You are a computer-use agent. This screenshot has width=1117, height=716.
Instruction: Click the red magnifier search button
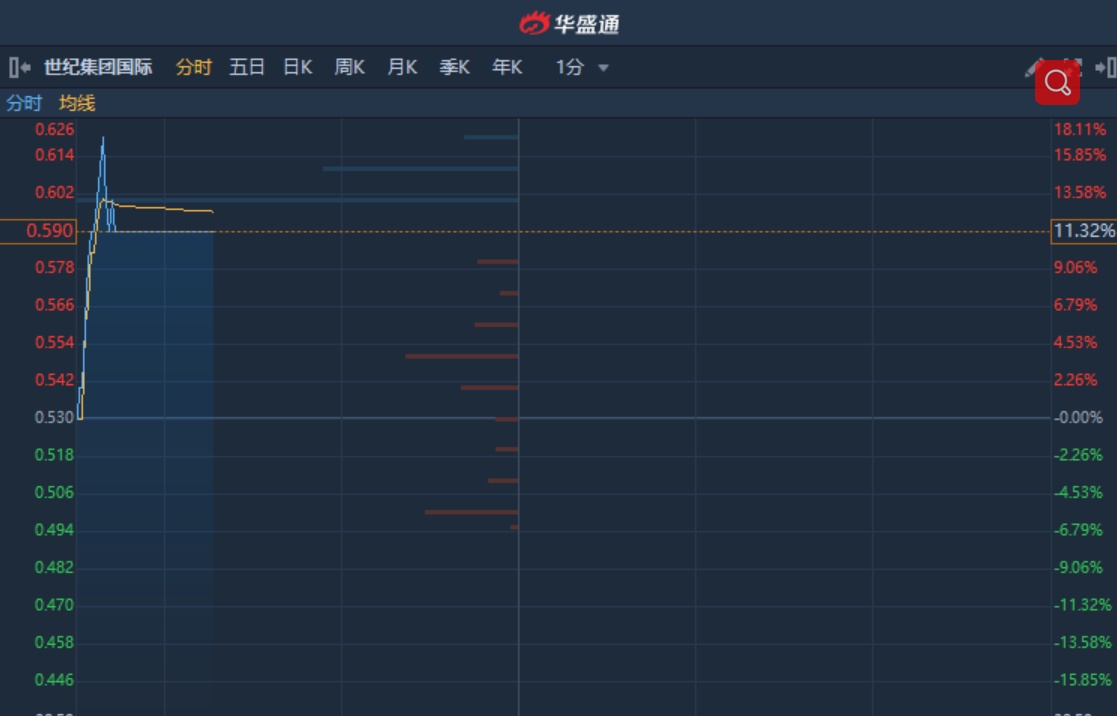tap(1057, 82)
